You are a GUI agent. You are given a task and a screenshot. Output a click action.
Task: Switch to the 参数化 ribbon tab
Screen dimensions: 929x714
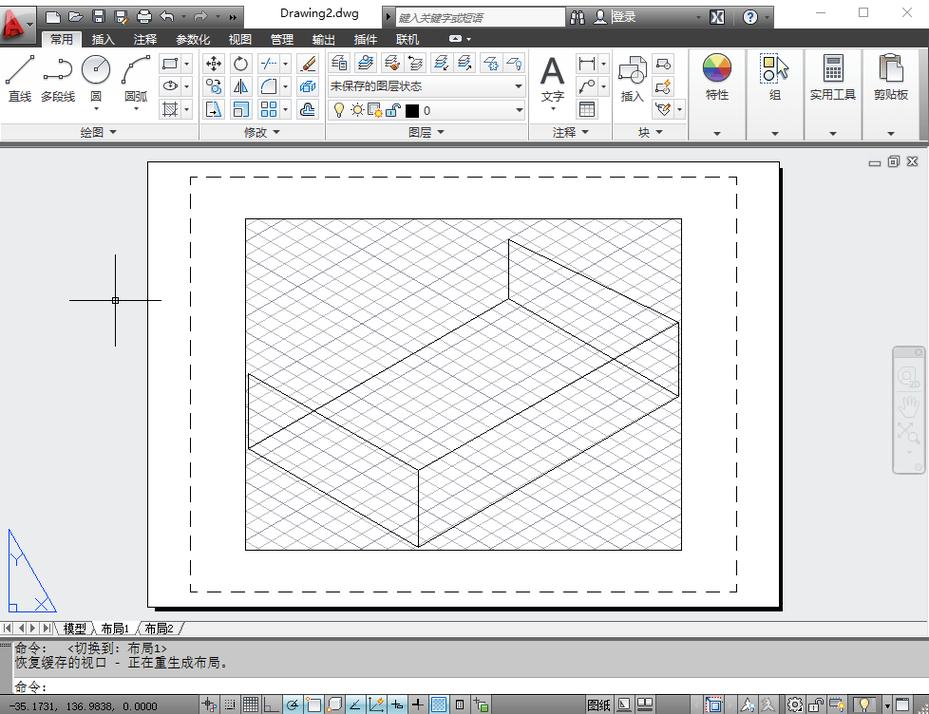point(193,40)
